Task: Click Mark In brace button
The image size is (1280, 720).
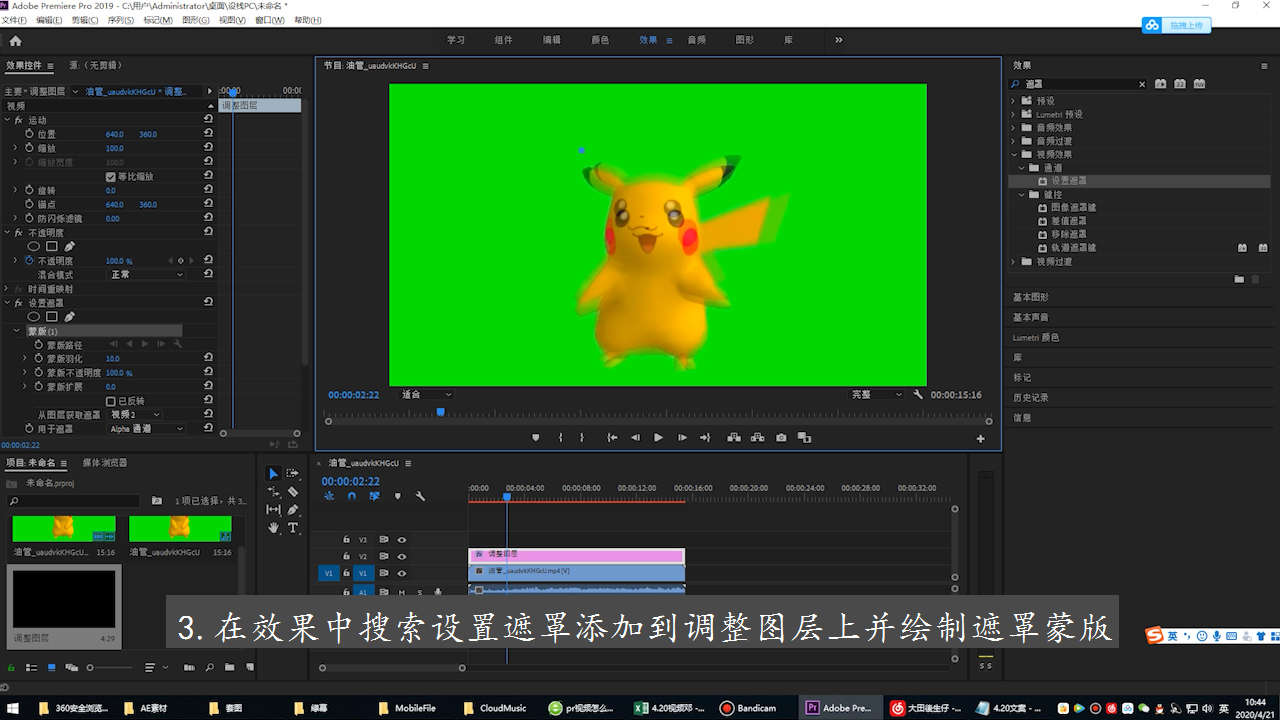Action: point(560,437)
